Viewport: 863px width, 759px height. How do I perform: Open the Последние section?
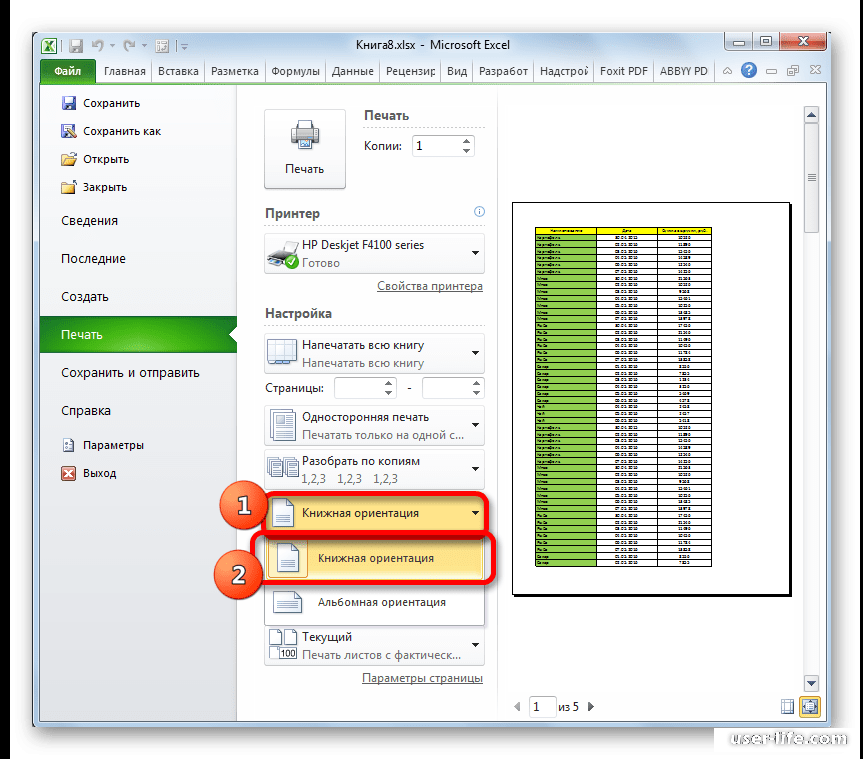93,259
